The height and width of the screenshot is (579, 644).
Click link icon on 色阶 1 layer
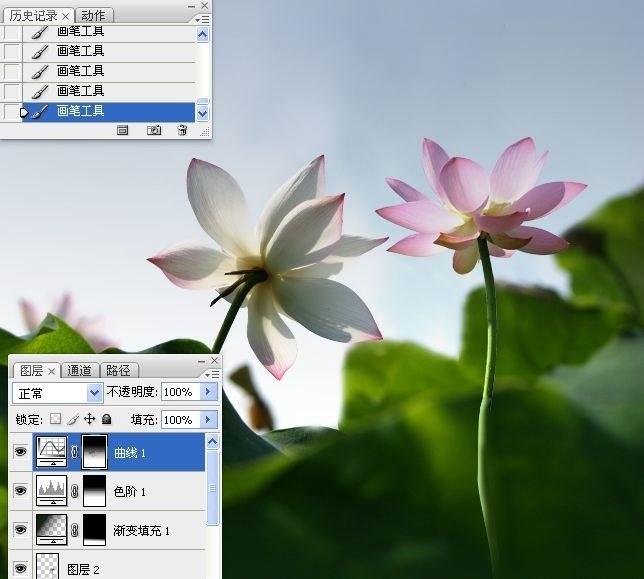pos(74,491)
